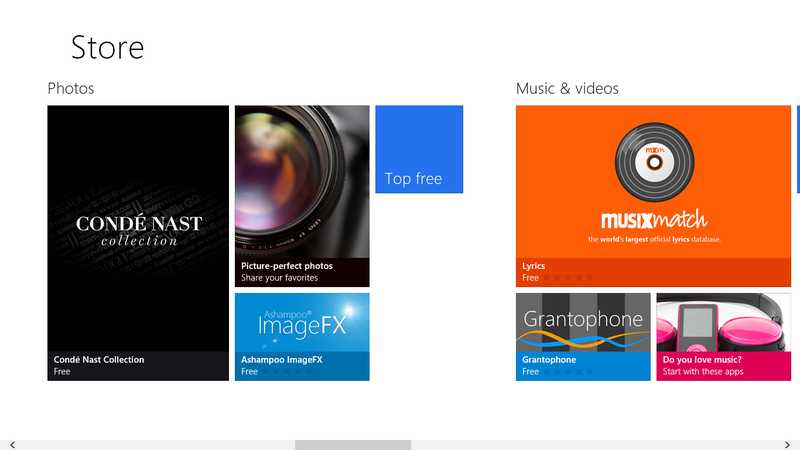Open the Picture-perfect photos collection tile
The width and height of the screenshot is (800, 450).
302,196
